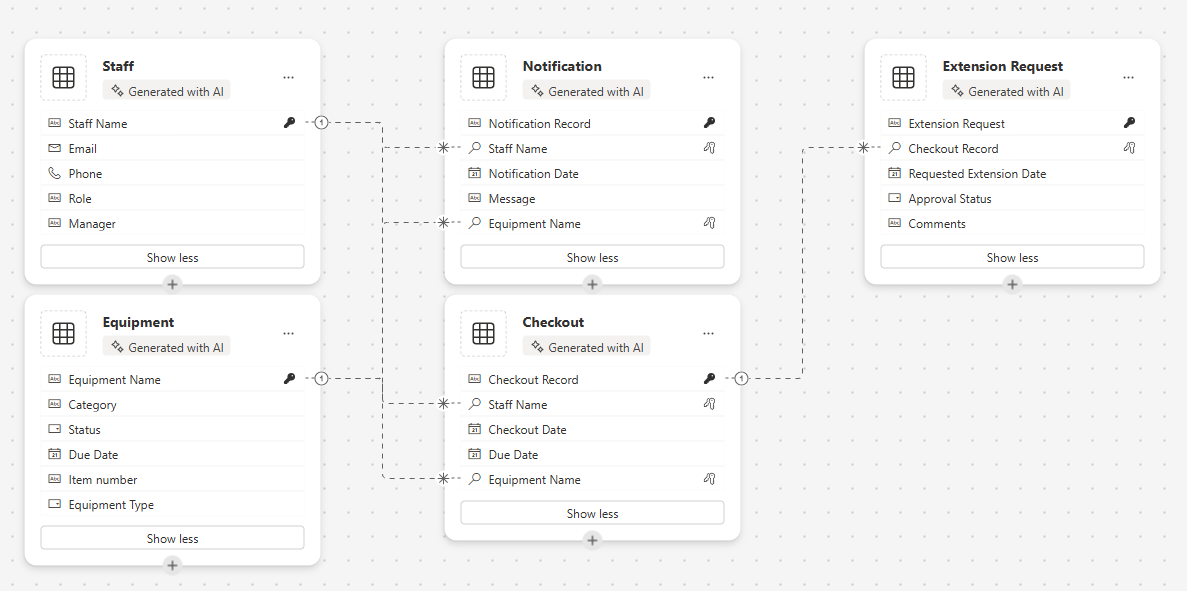Expand the Extension Request table with the plus control
Screen dimensions: 1187x591
1012,284
